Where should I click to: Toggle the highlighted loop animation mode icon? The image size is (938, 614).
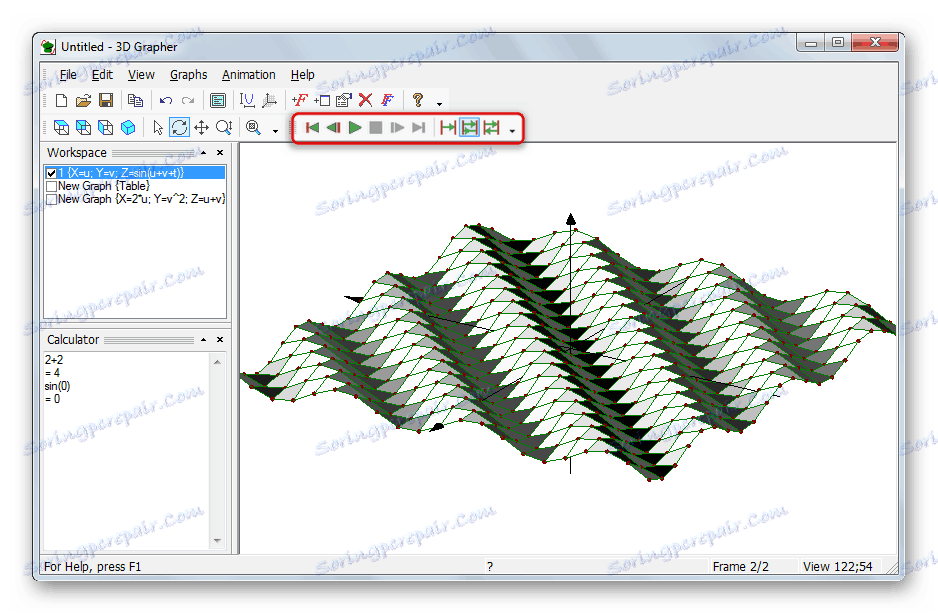click(x=470, y=127)
